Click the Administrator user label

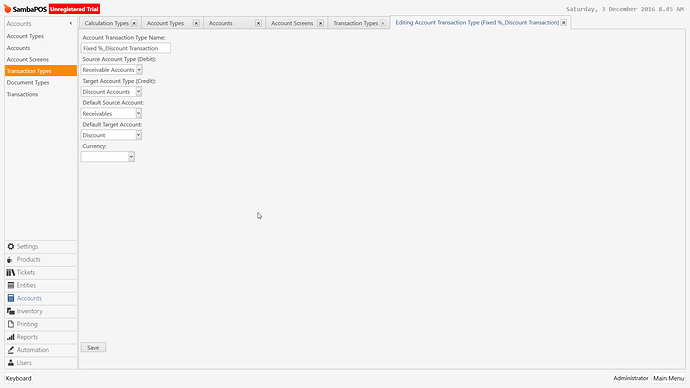coord(631,378)
